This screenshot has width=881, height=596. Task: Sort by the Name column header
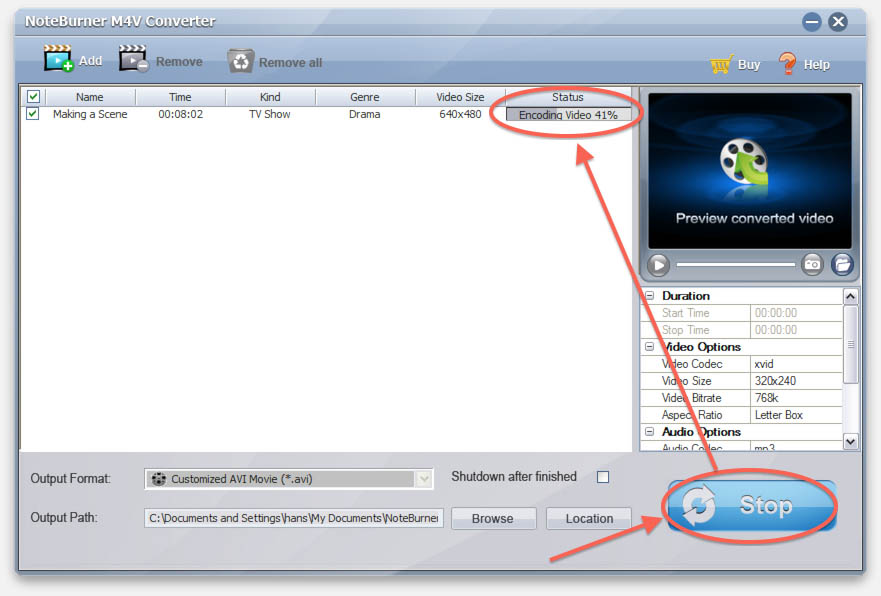(x=90, y=97)
